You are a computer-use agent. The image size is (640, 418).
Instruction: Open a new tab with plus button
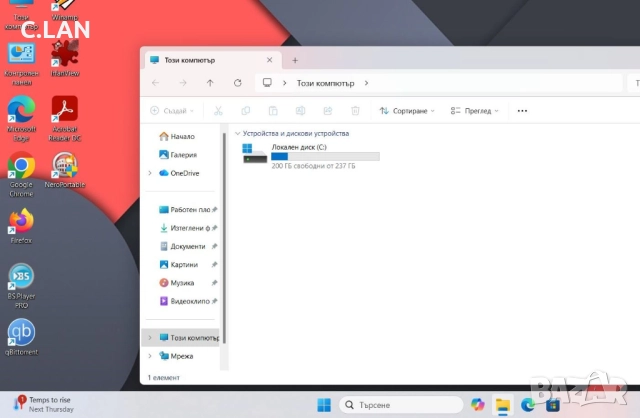click(295, 60)
